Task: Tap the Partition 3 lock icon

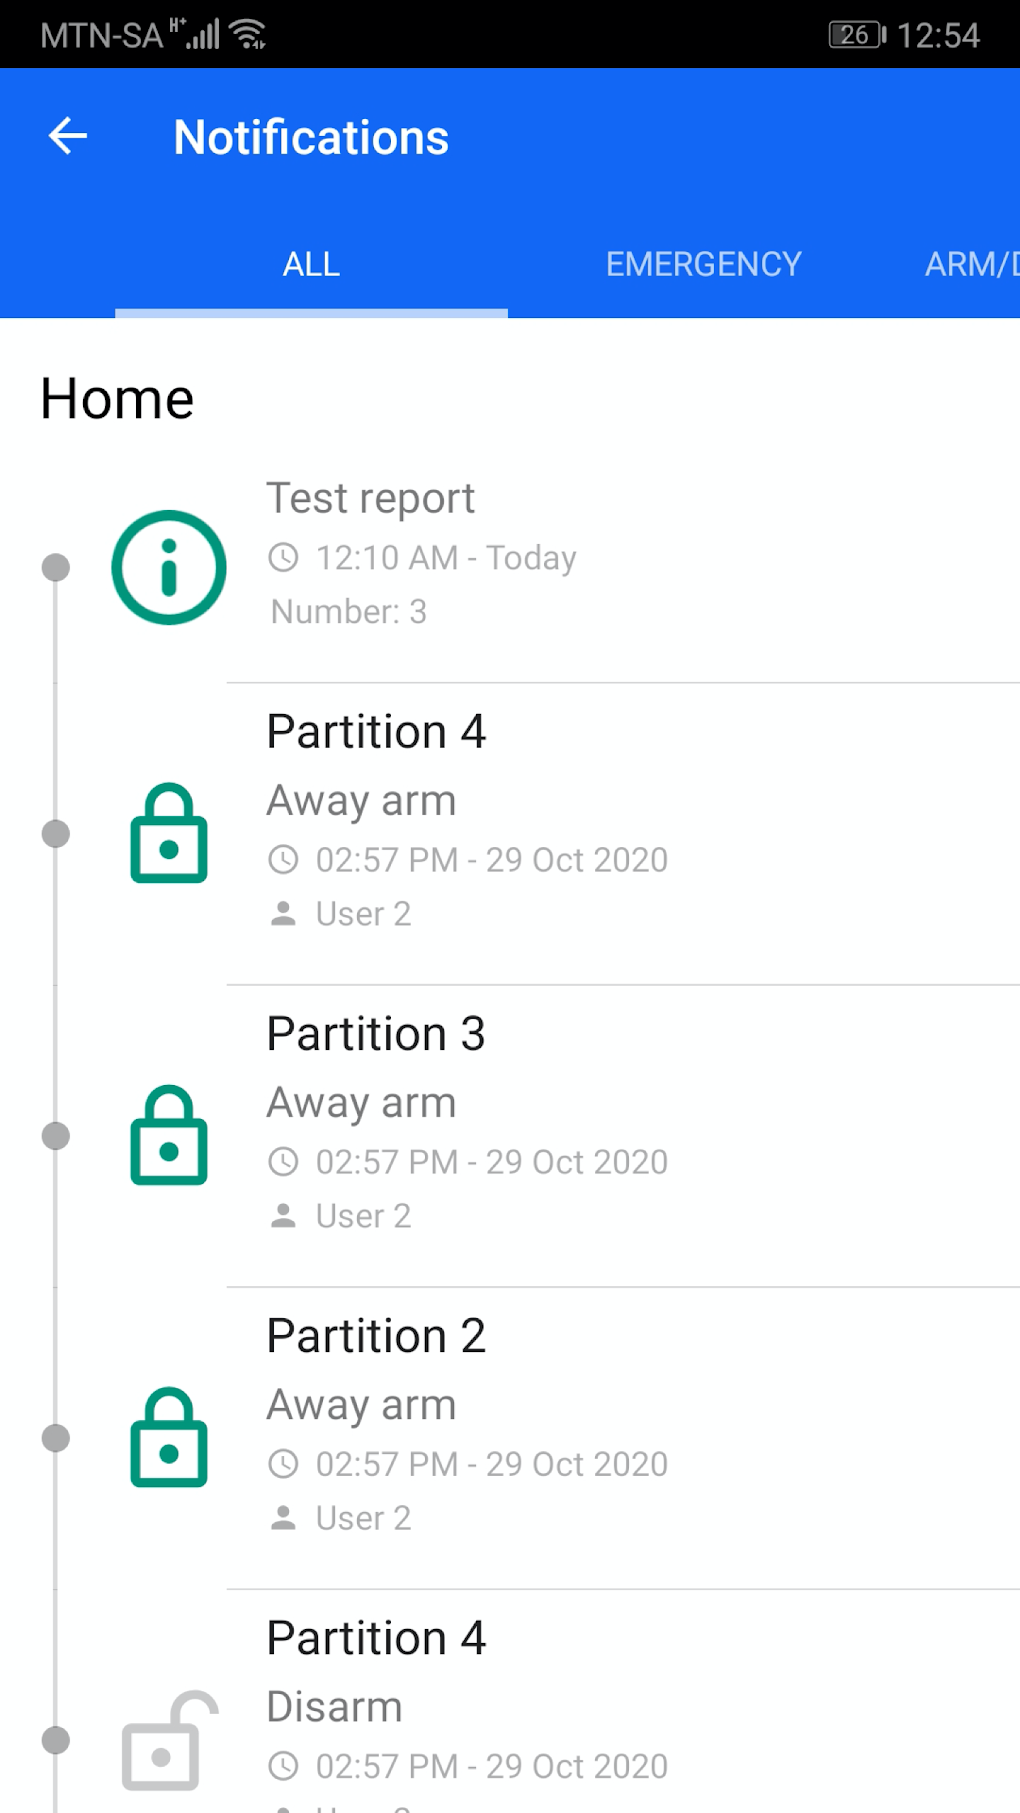Action: click(x=169, y=1135)
